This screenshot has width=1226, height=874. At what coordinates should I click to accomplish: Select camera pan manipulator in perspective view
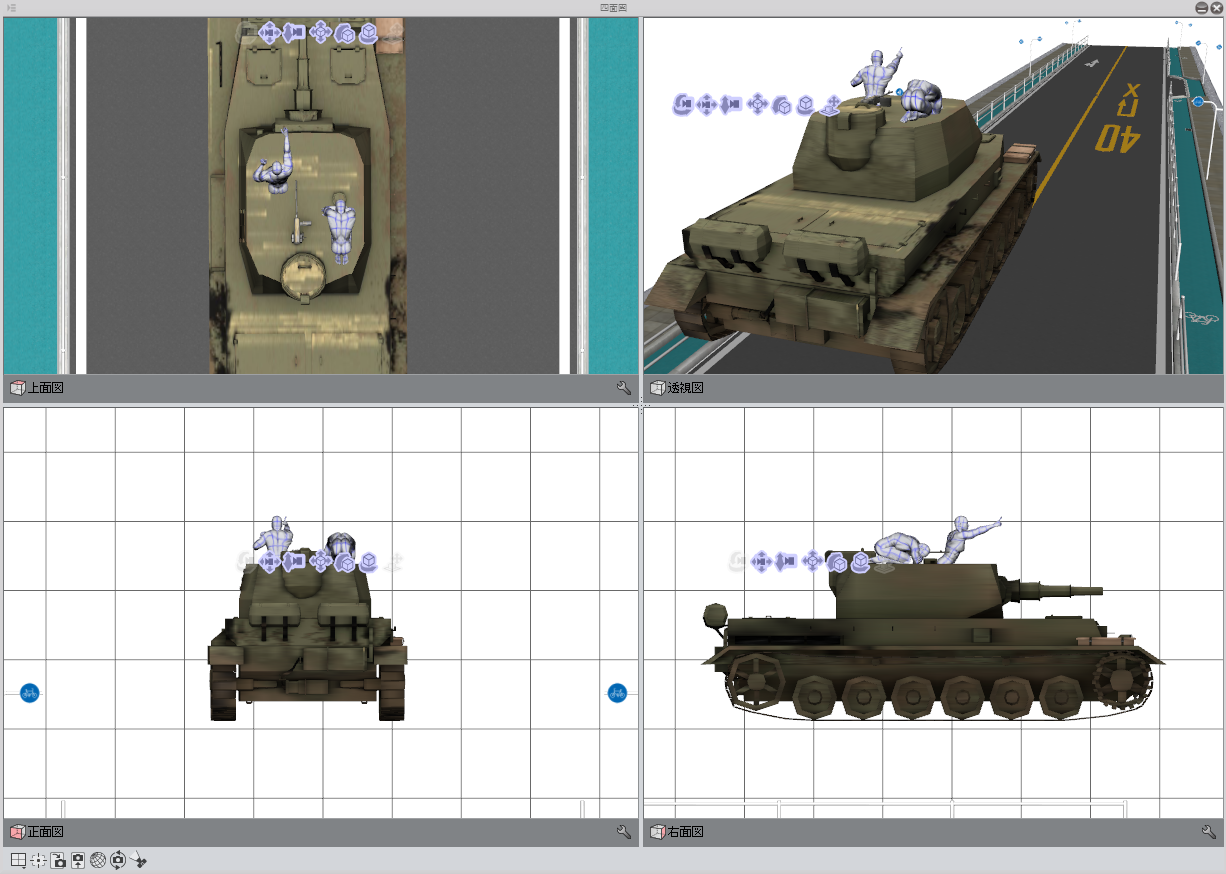[x=707, y=104]
